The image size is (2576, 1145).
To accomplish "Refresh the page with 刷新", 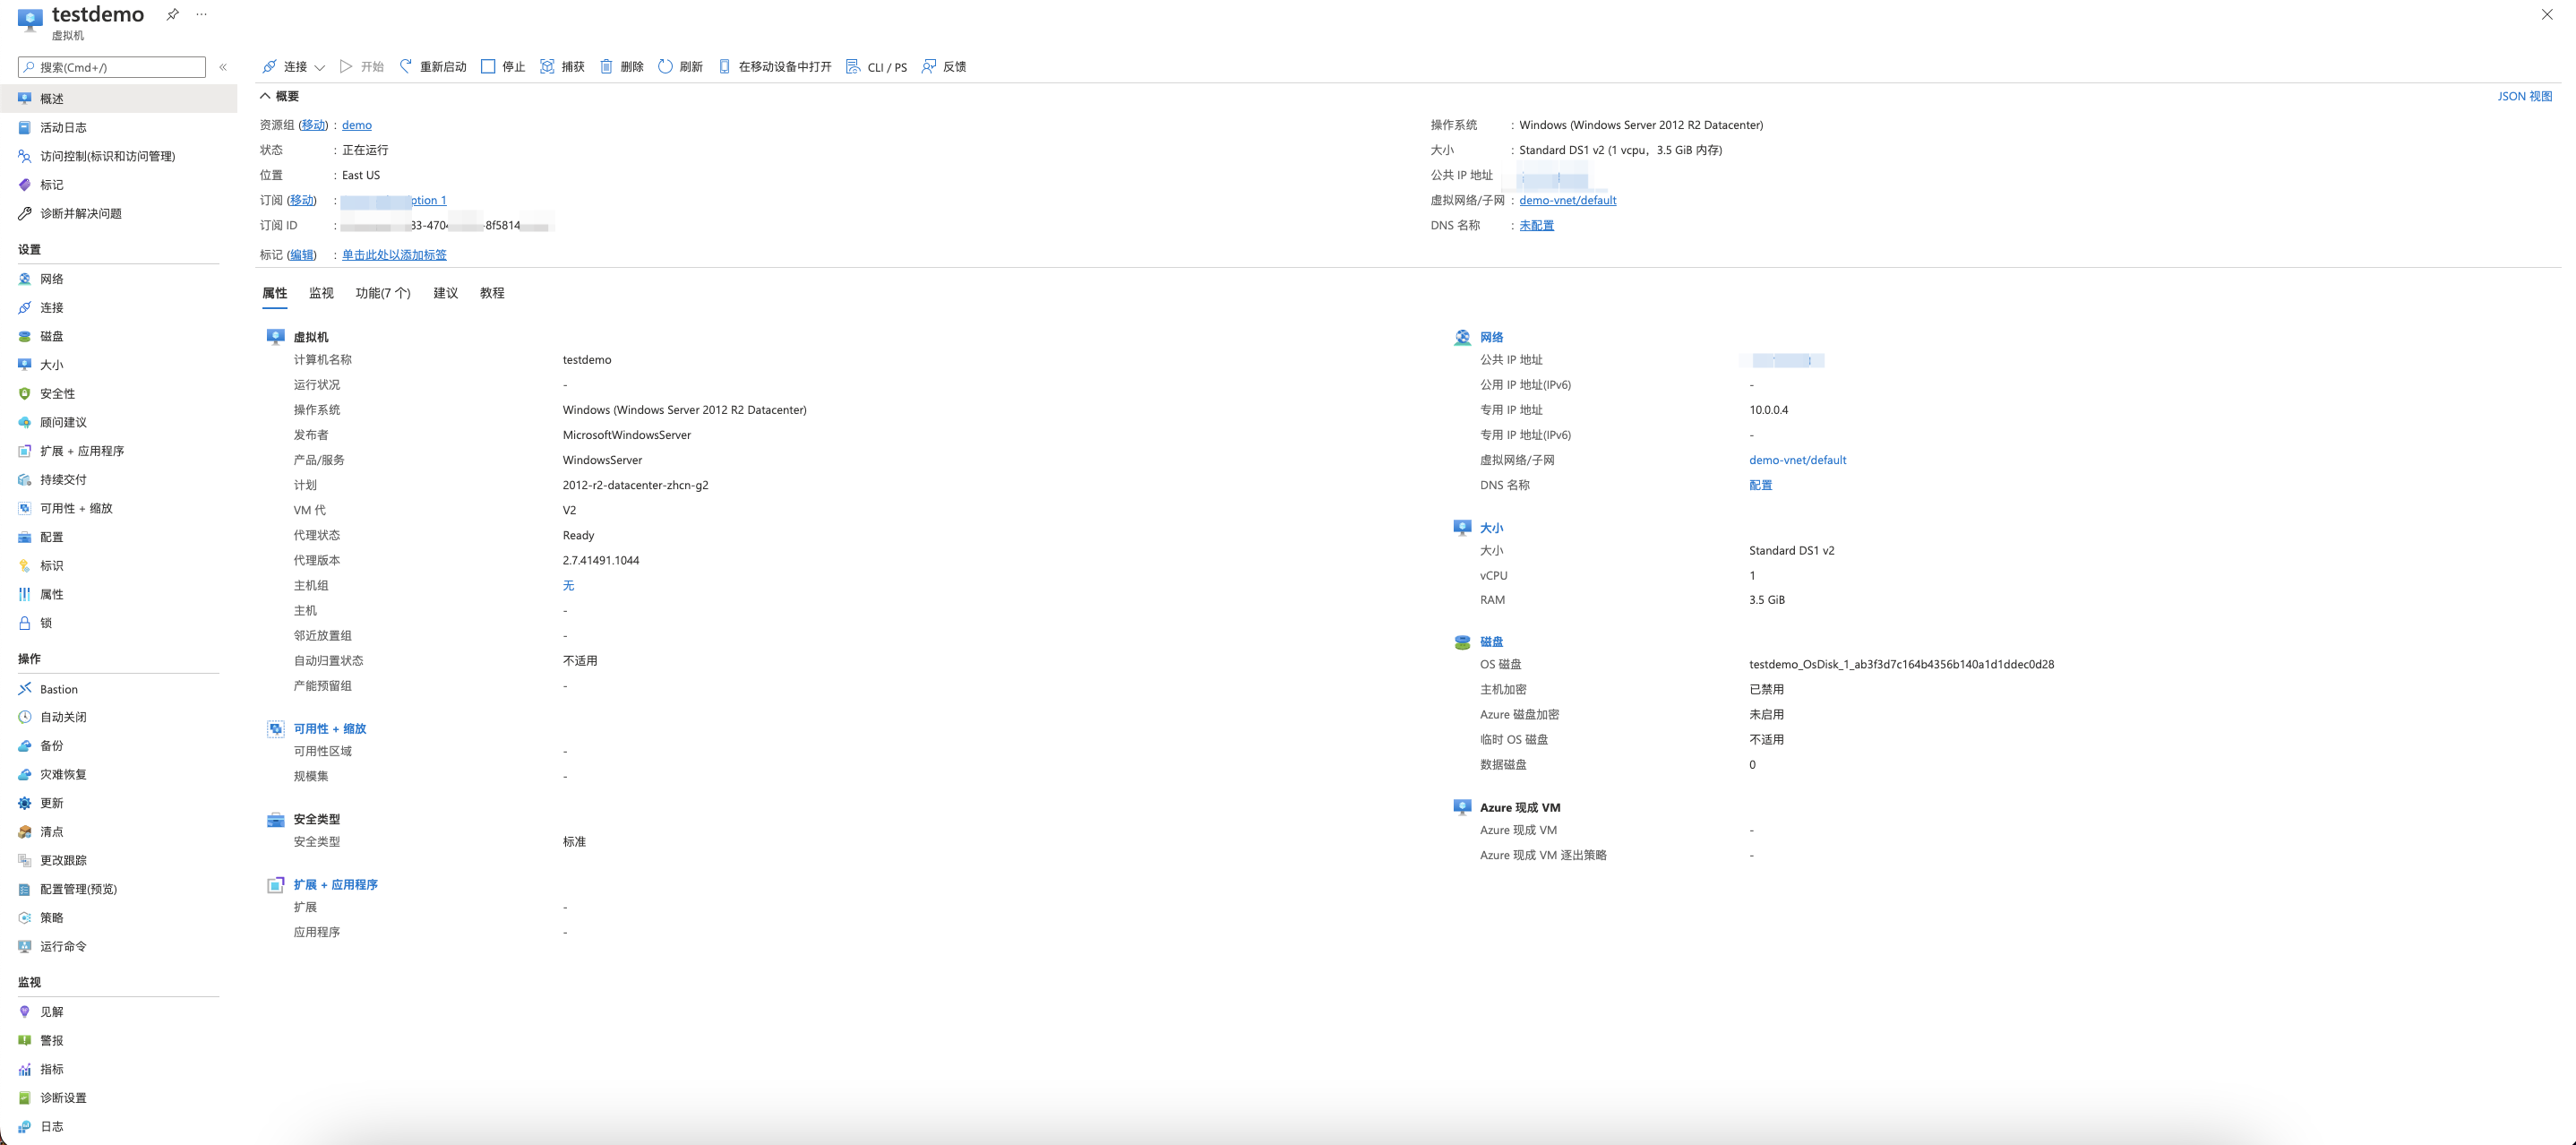I will 680,67.
